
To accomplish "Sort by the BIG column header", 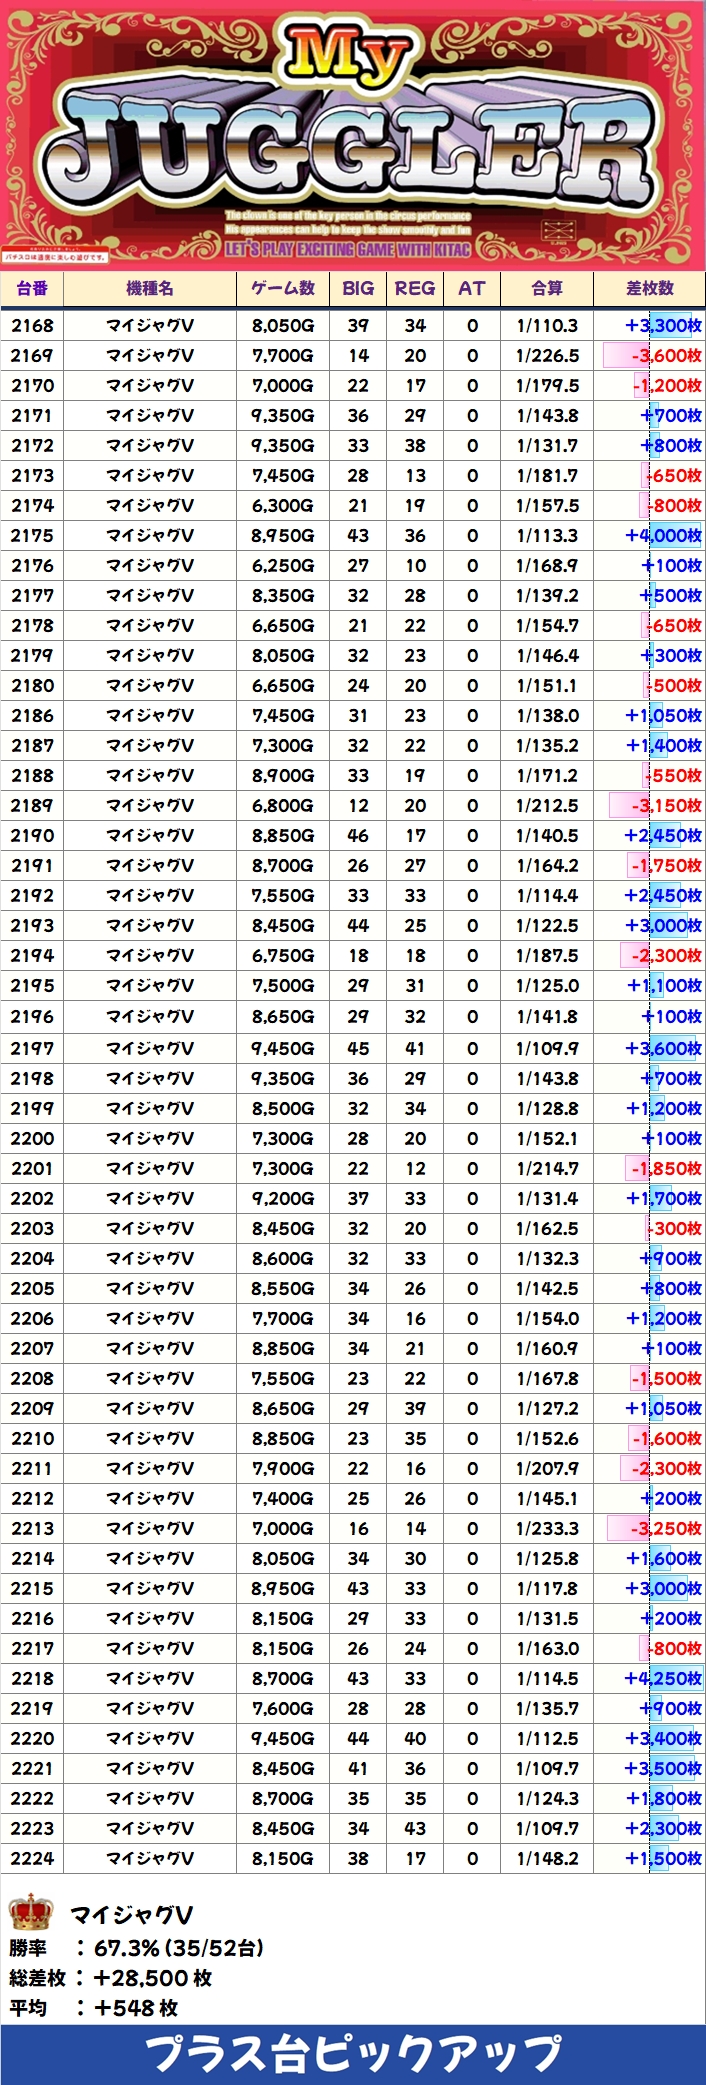I will [358, 288].
